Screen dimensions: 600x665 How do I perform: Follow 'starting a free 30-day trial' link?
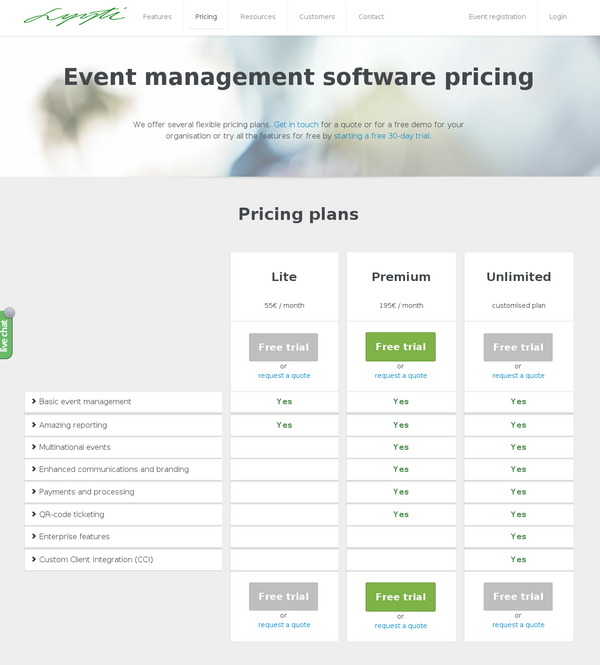[381, 136]
